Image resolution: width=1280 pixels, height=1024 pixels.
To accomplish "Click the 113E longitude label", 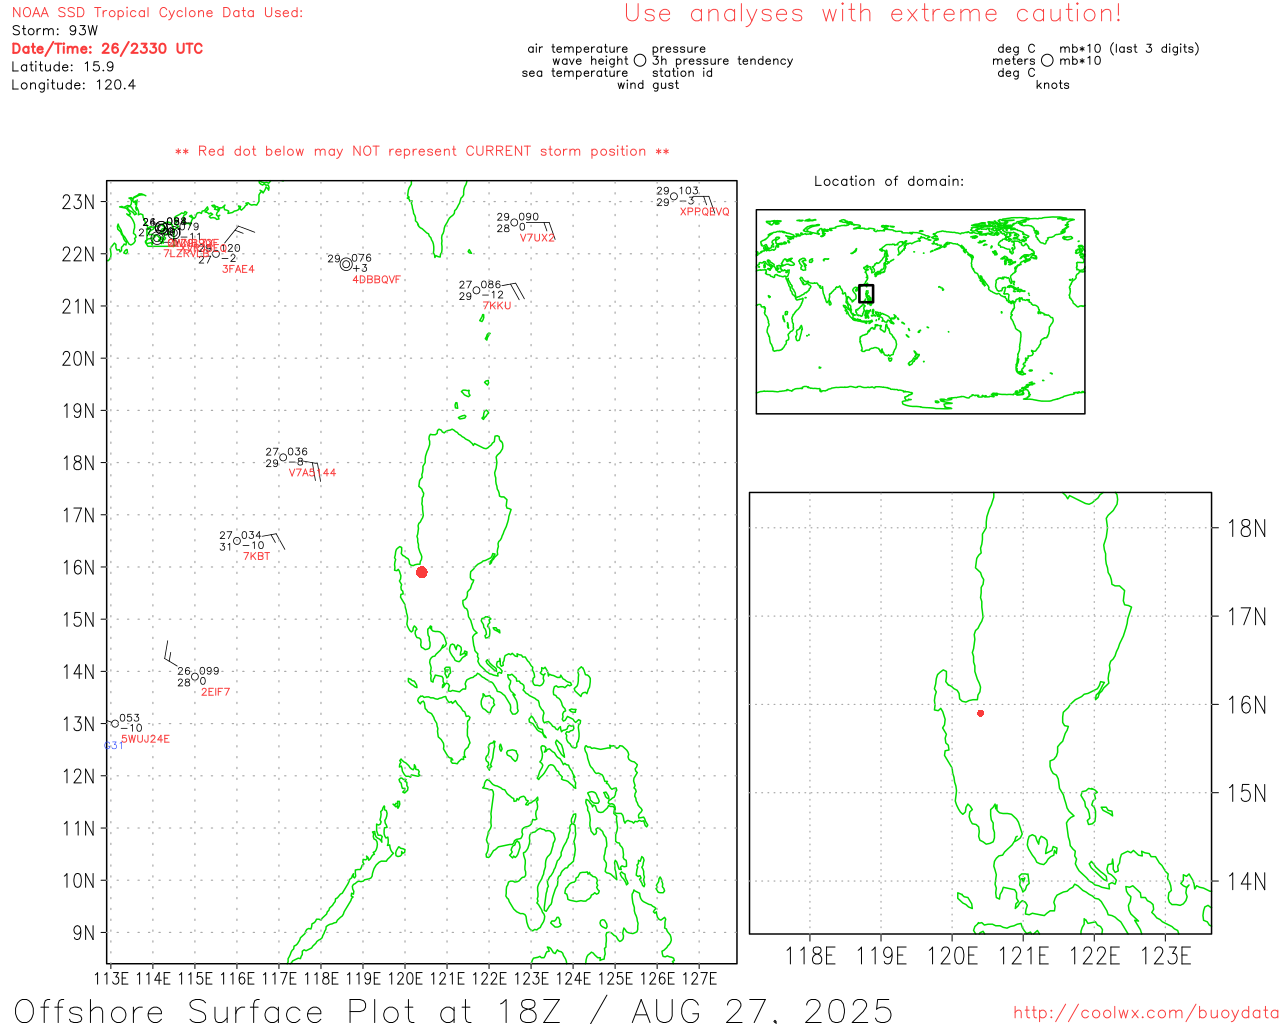I will click(x=110, y=978).
